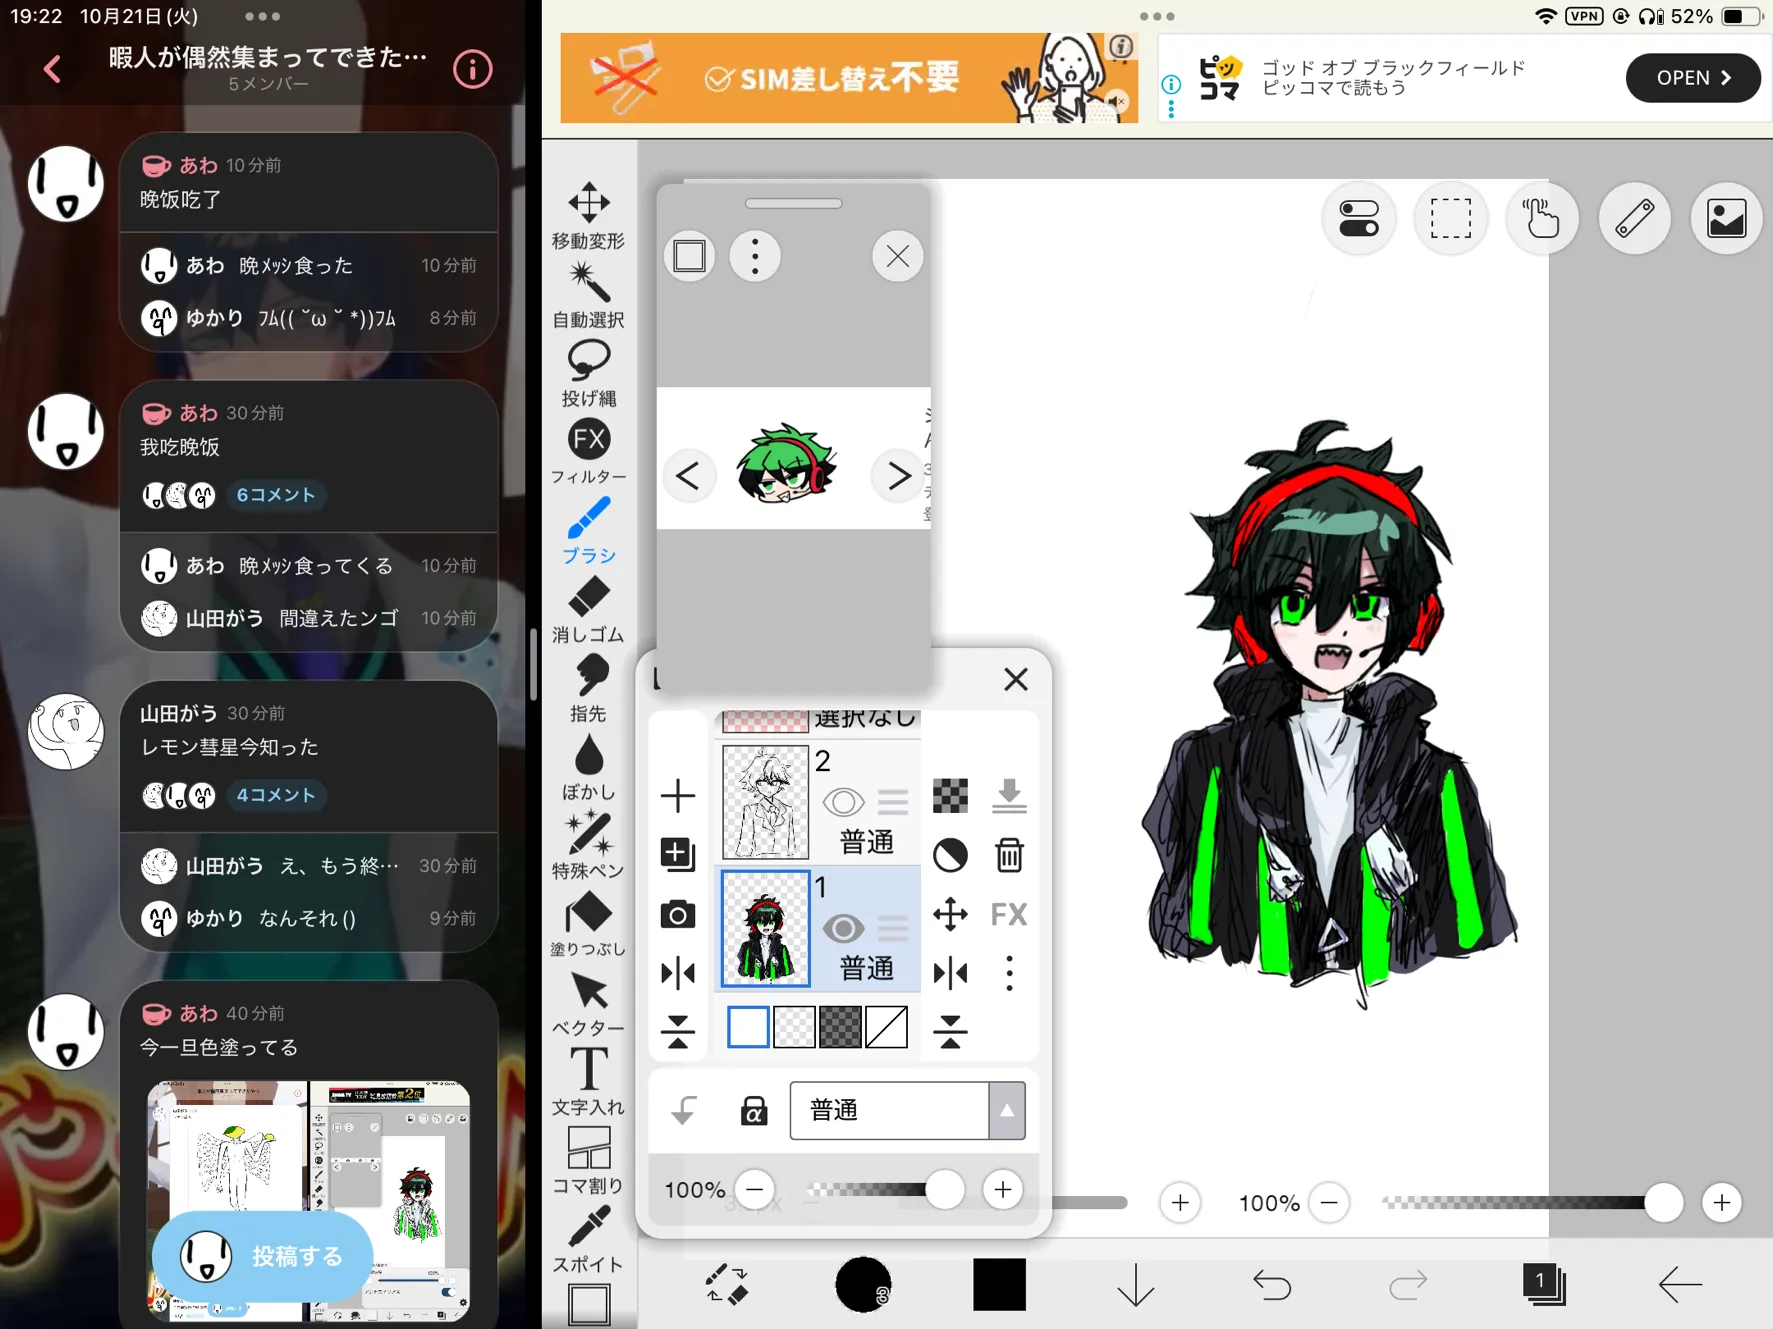Add a layer from camera photo
The height and width of the screenshot is (1329, 1773).
tap(678, 914)
